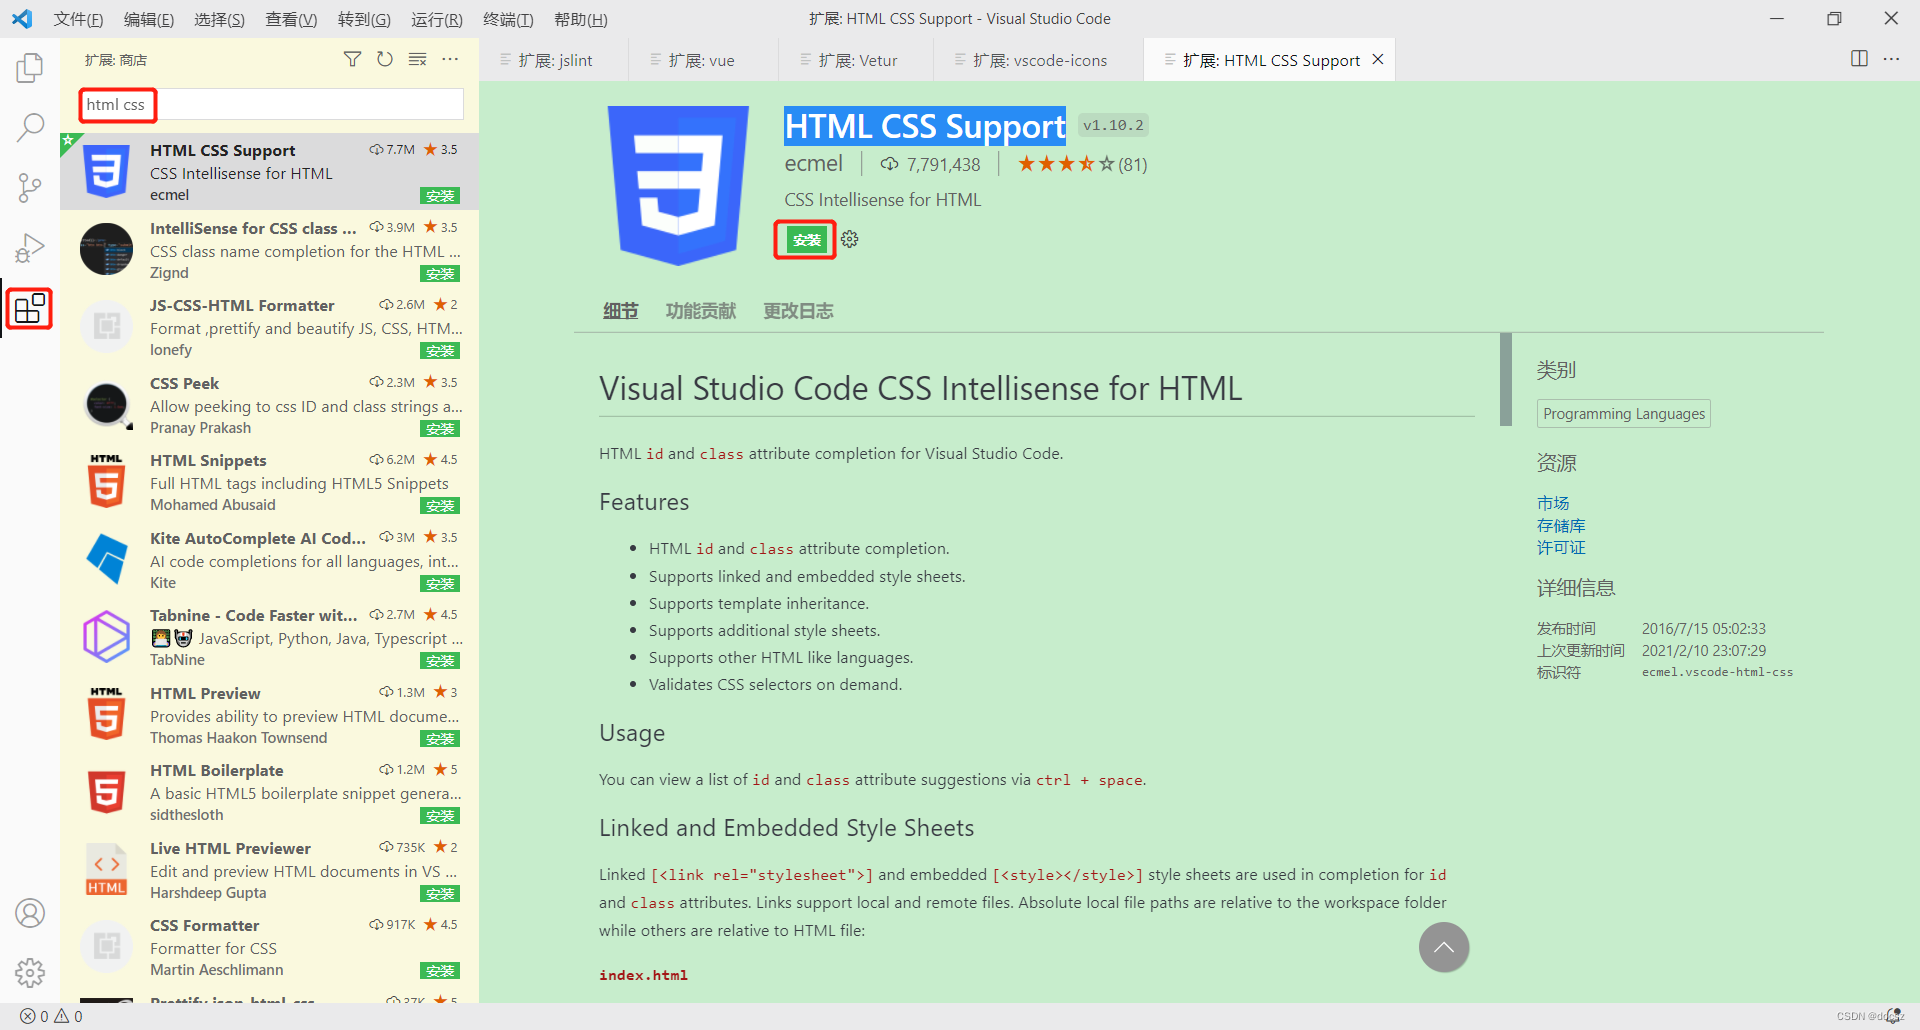Close the HTML CSS Support tab
Viewport: 1920px width, 1030px height.
(x=1378, y=60)
